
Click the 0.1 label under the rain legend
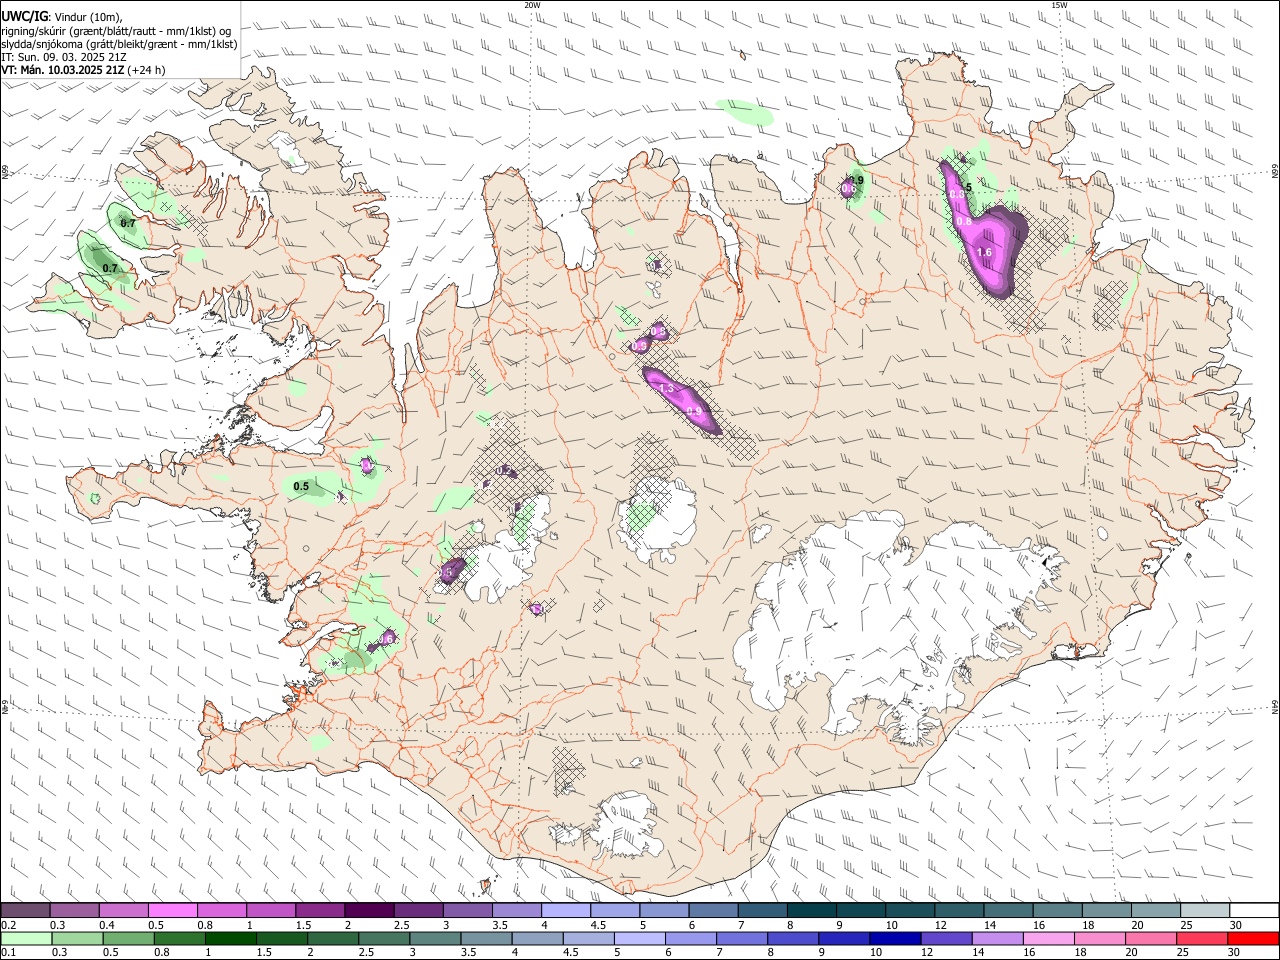click(x=9, y=952)
